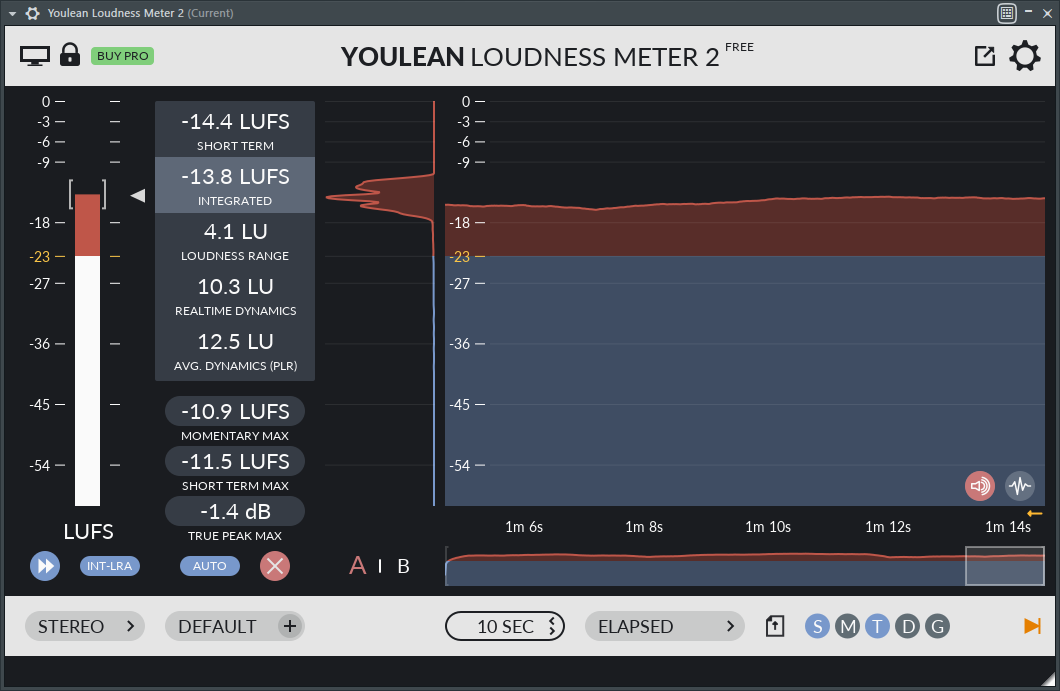The image size is (1060, 691).
Task: Click the 1m 10s timeline label
Action: [x=768, y=527]
